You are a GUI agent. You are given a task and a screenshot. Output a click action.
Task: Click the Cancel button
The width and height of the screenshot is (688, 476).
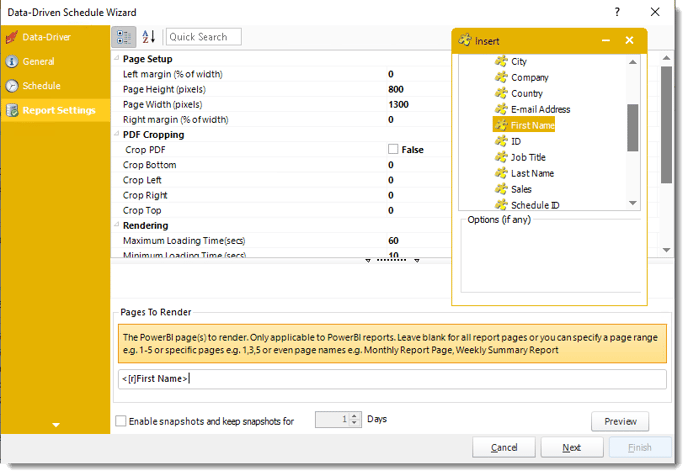(x=504, y=447)
